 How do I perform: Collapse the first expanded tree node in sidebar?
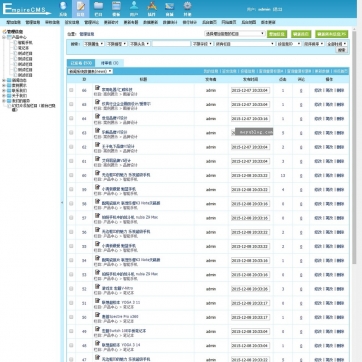pyautogui.click(x=4, y=37)
